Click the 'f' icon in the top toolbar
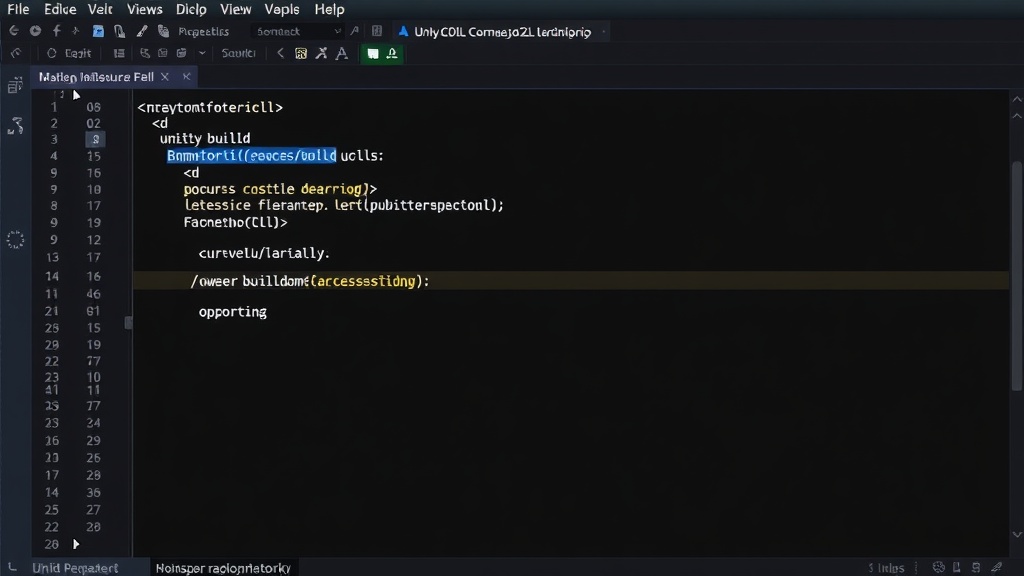This screenshot has height=576, width=1024. pyautogui.click(x=57, y=31)
